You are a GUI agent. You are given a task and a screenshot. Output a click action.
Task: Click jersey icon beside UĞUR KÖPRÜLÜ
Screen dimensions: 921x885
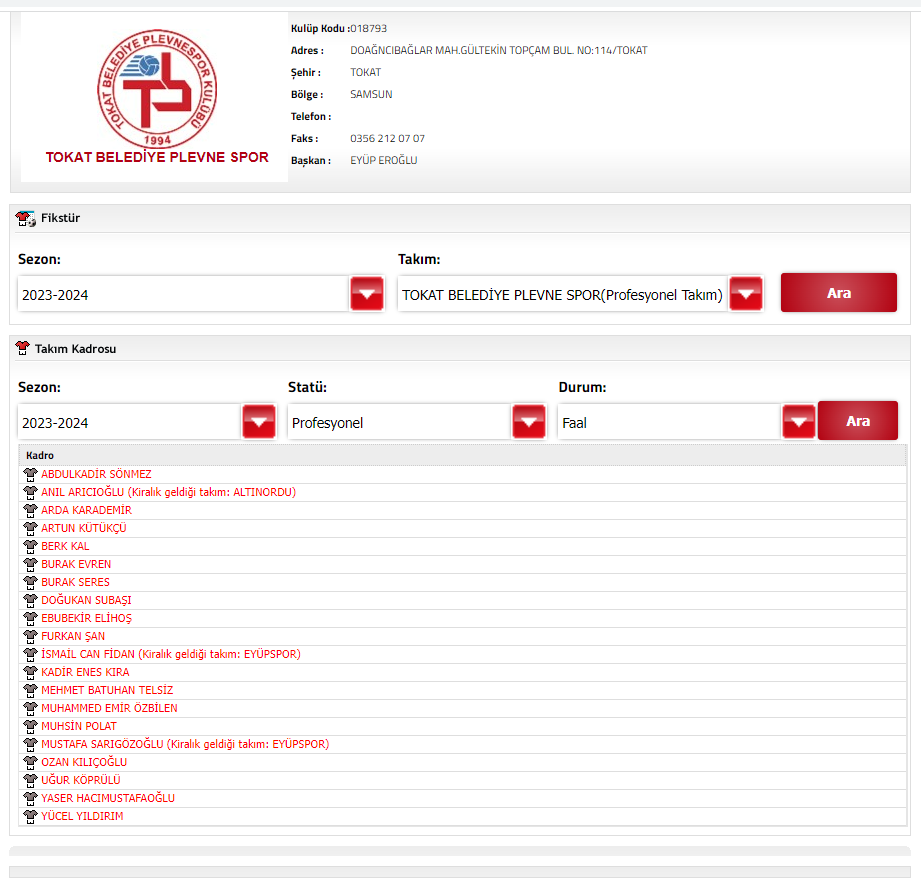point(31,780)
